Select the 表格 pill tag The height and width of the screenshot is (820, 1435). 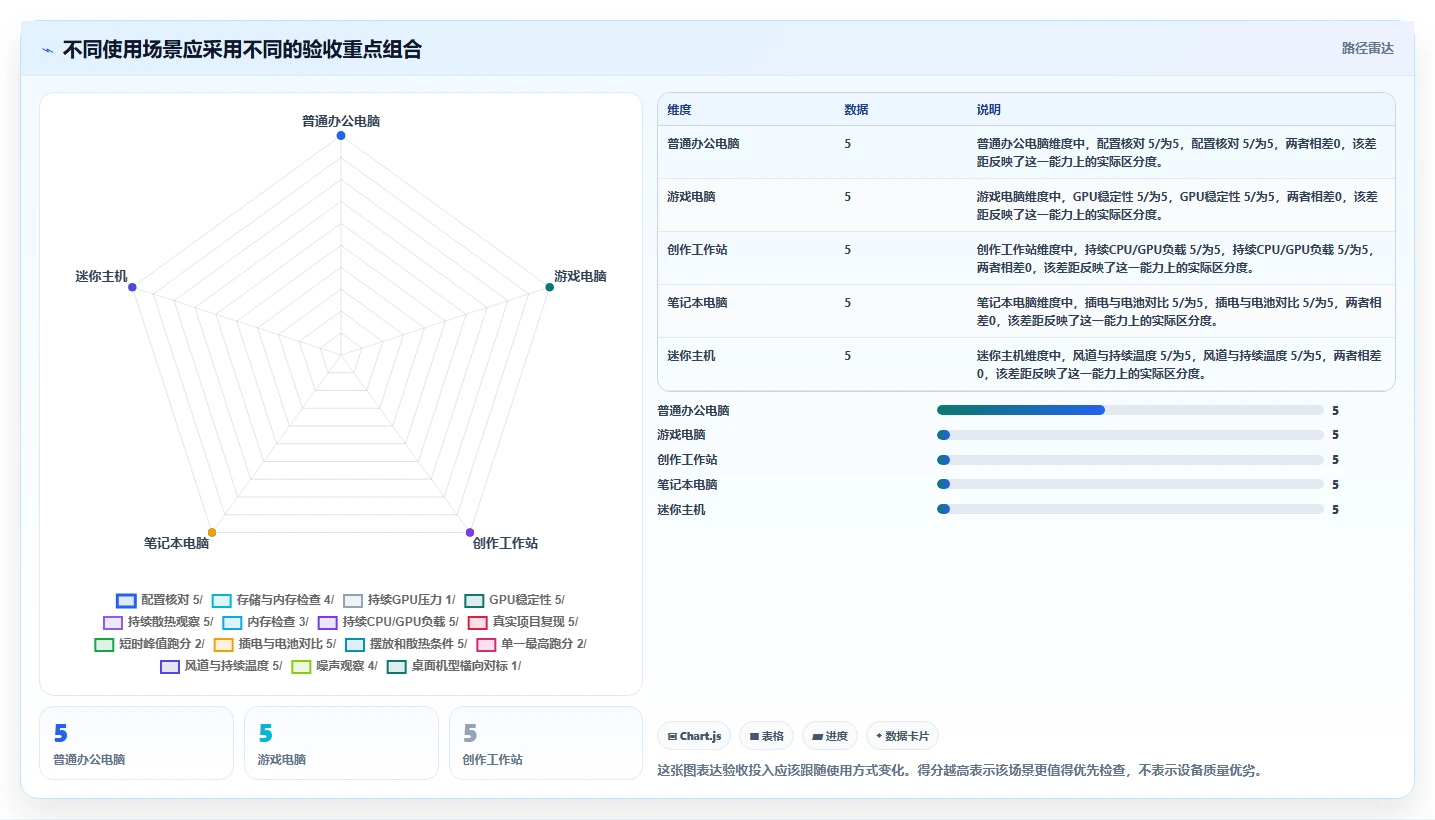point(766,736)
